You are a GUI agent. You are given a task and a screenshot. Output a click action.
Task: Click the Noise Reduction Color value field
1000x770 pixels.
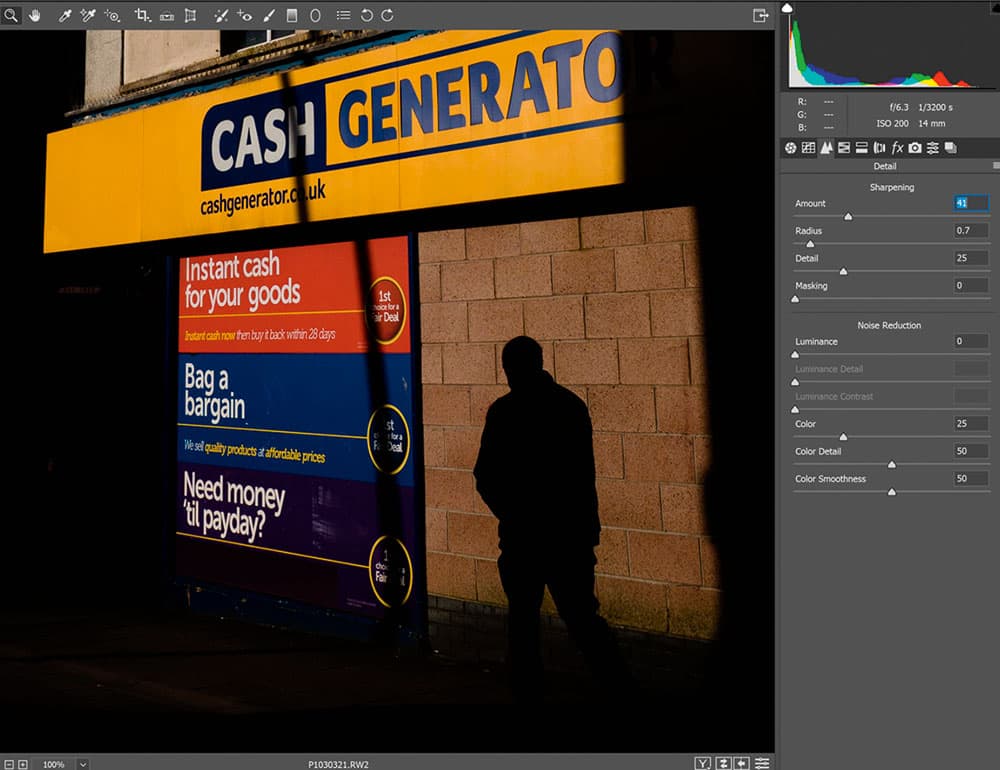pyautogui.click(x=971, y=423)
